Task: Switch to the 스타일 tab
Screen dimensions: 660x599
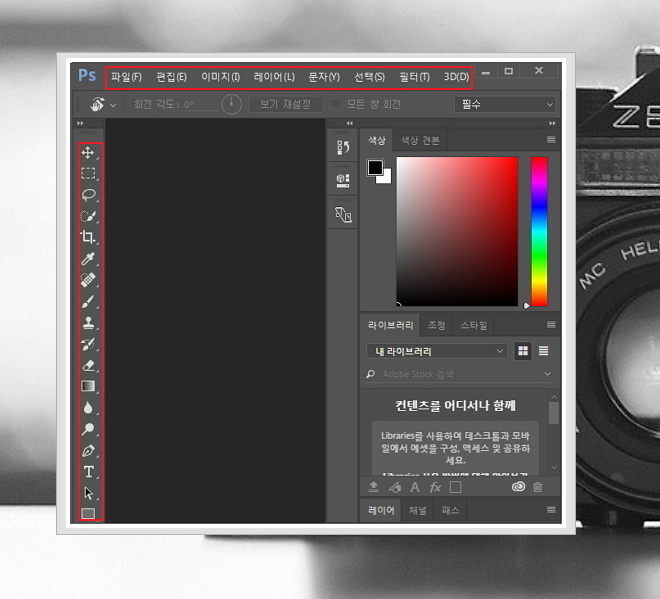Action: pyautogui.click(x=474, y=325)
